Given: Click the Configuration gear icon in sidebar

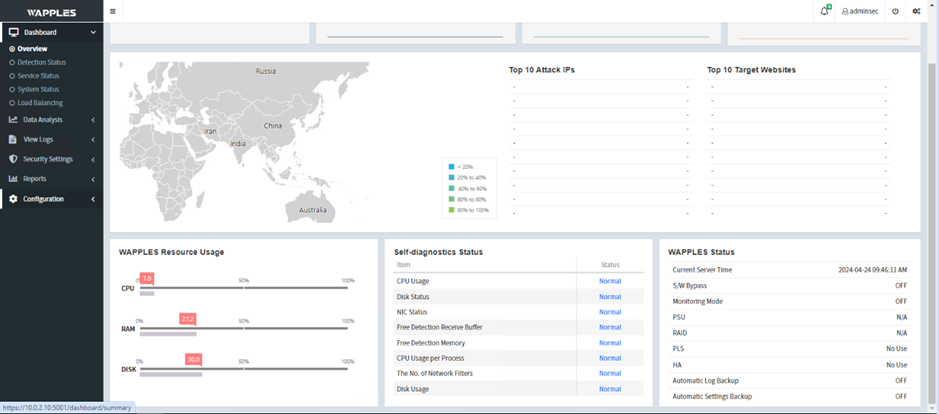Looking at the screenshot, I should click(13, 199).
